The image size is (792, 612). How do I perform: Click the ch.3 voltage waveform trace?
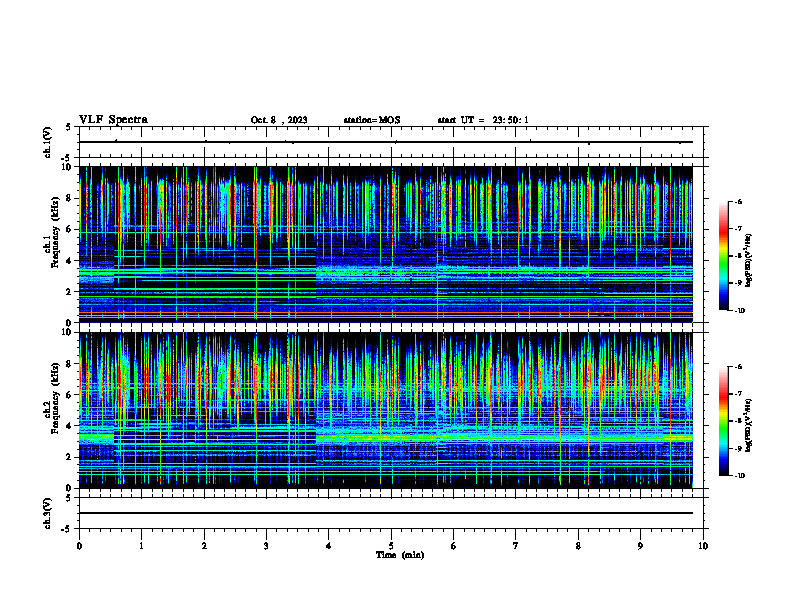(386, 513)
